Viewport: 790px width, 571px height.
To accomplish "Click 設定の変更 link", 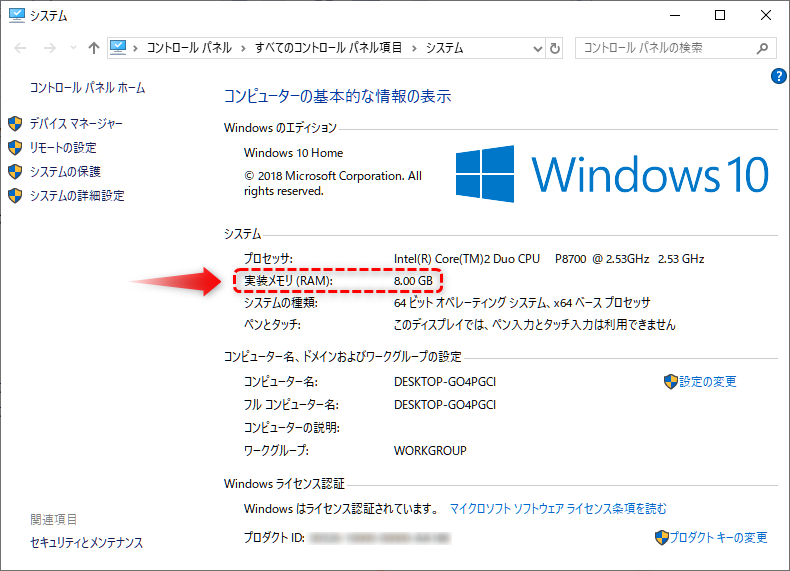I will pyautogui.click(x=708, y=382).
